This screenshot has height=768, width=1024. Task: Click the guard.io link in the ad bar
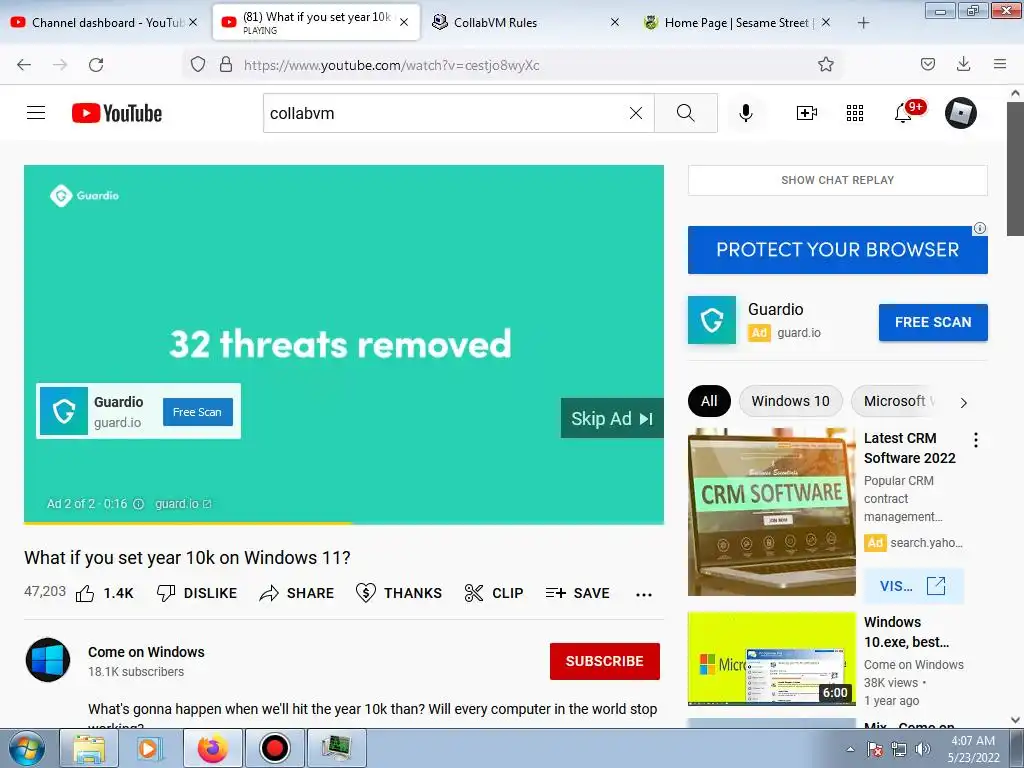(183, 504)
